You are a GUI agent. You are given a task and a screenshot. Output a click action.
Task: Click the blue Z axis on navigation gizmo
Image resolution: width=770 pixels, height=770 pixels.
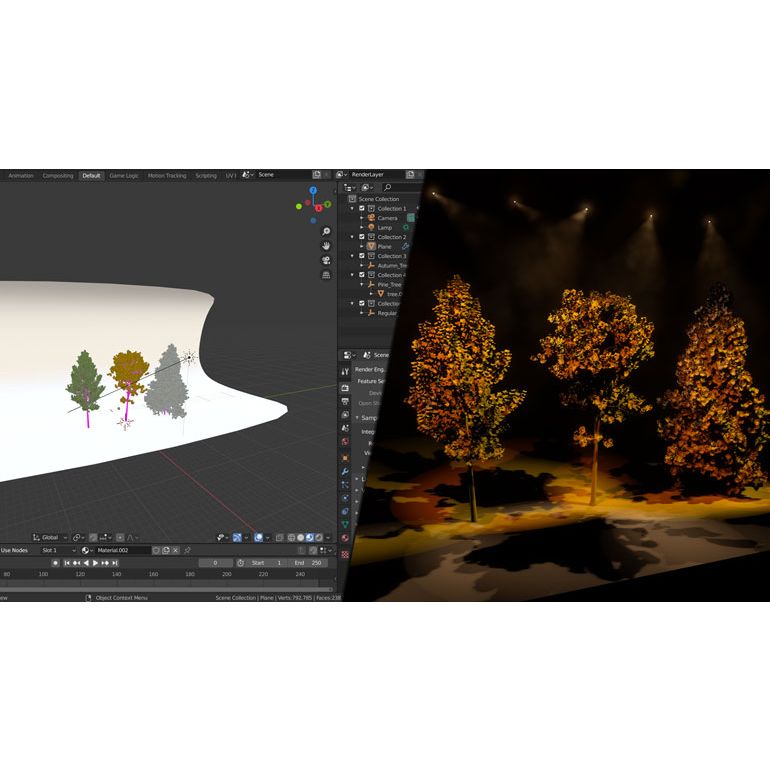click(x=313, y=190)
